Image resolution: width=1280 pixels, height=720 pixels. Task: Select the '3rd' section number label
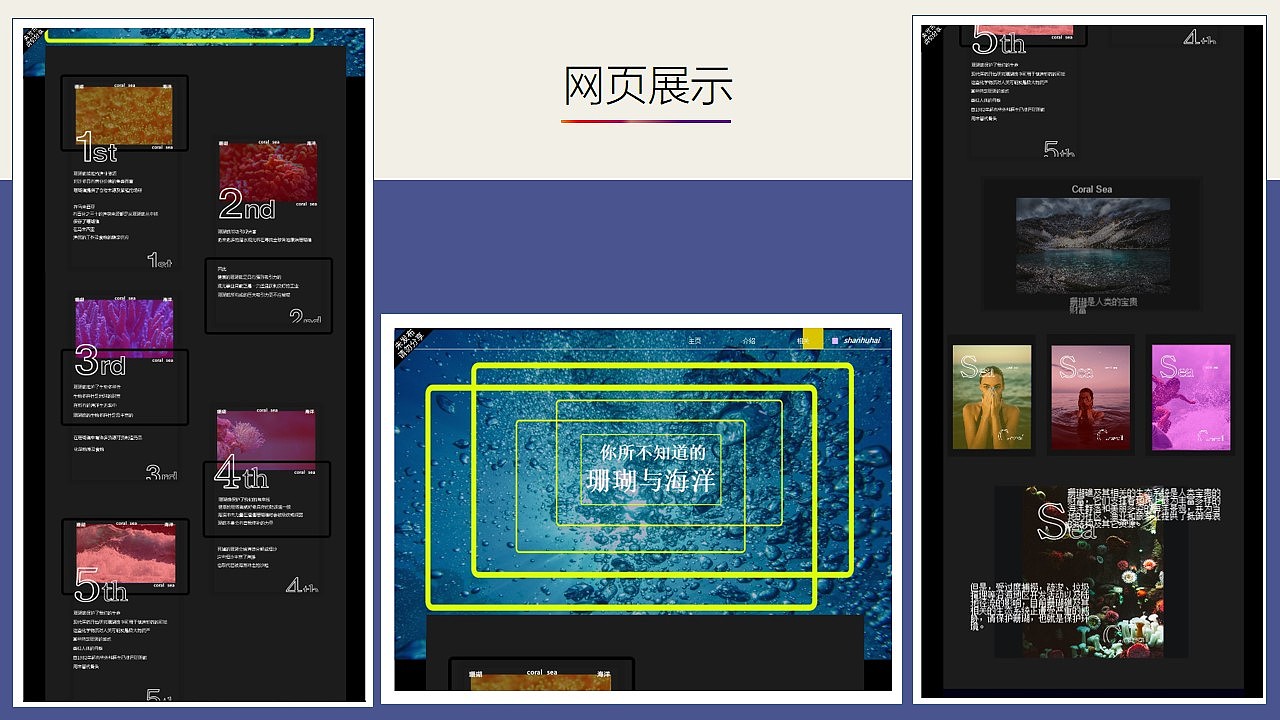click(x=98, y=362)
